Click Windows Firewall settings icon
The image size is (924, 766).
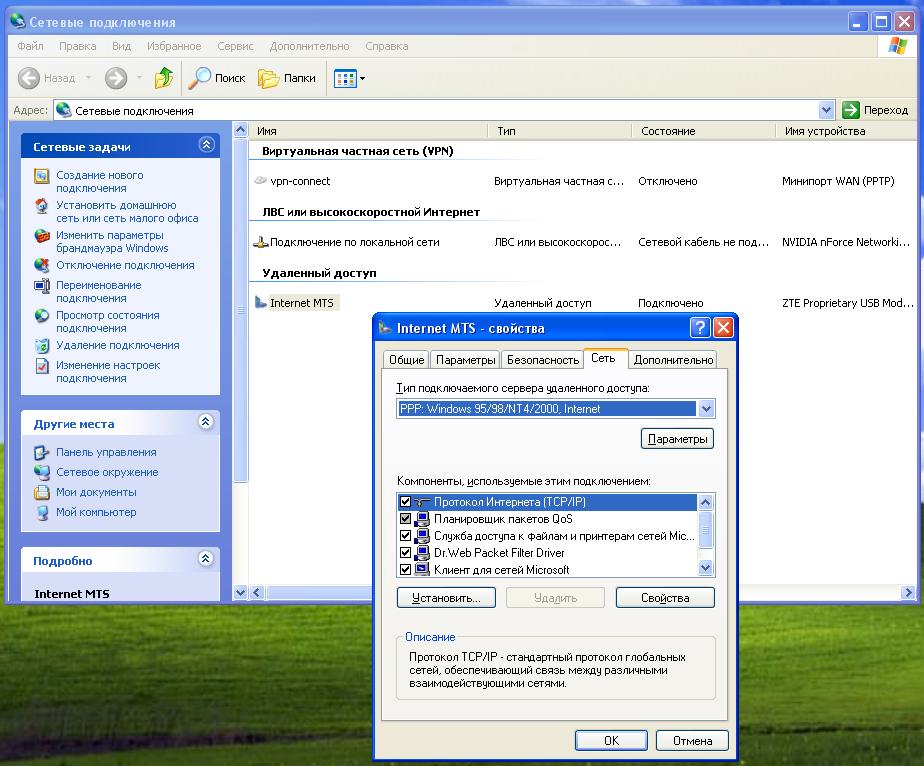coord(42,236)
